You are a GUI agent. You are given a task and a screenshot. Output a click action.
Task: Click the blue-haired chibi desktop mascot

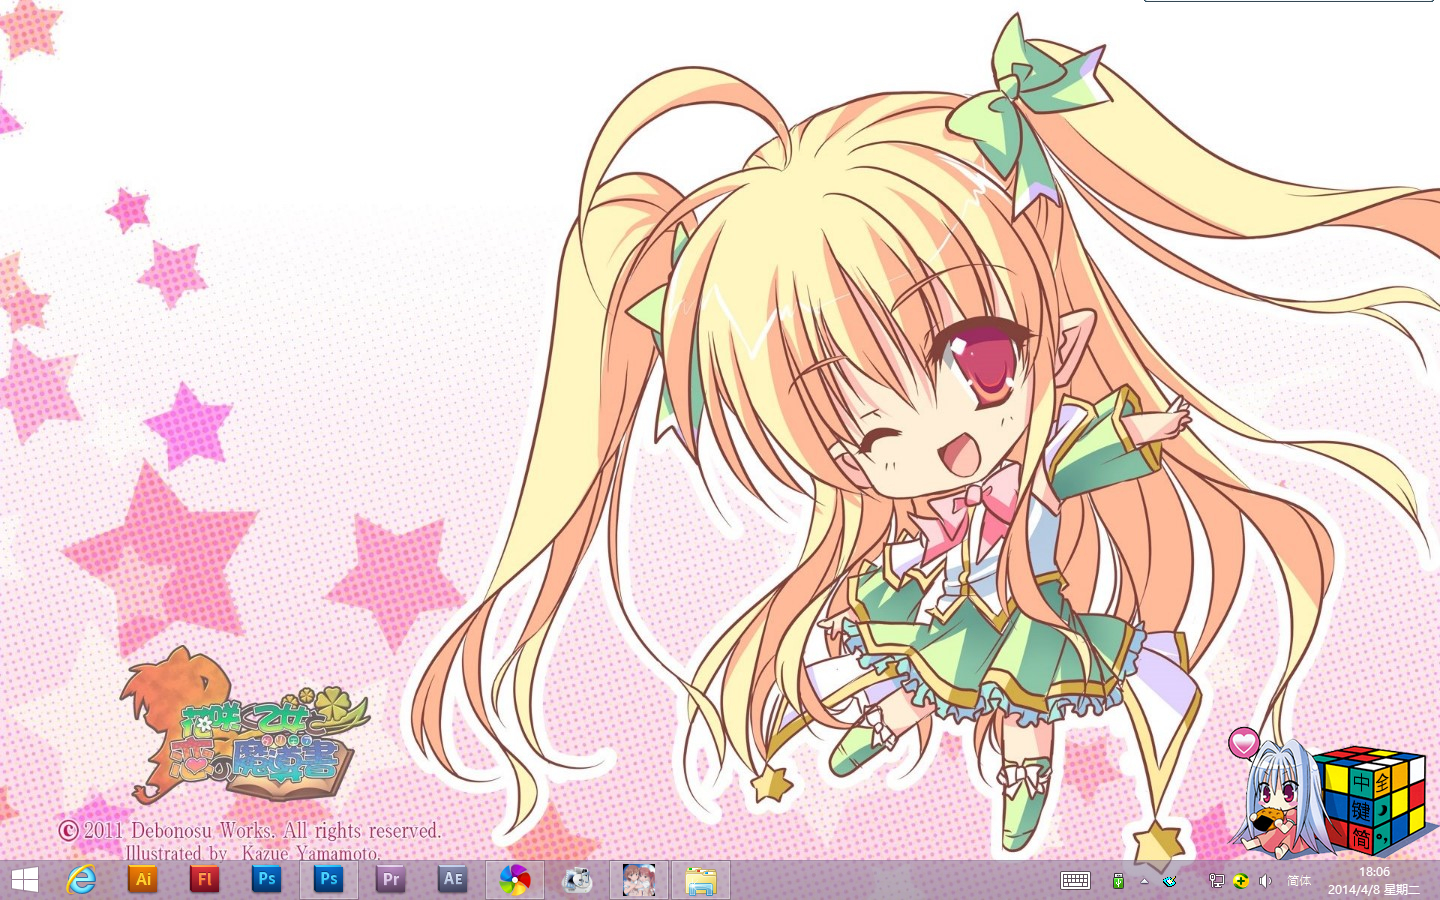click(x=1280, y=800)
